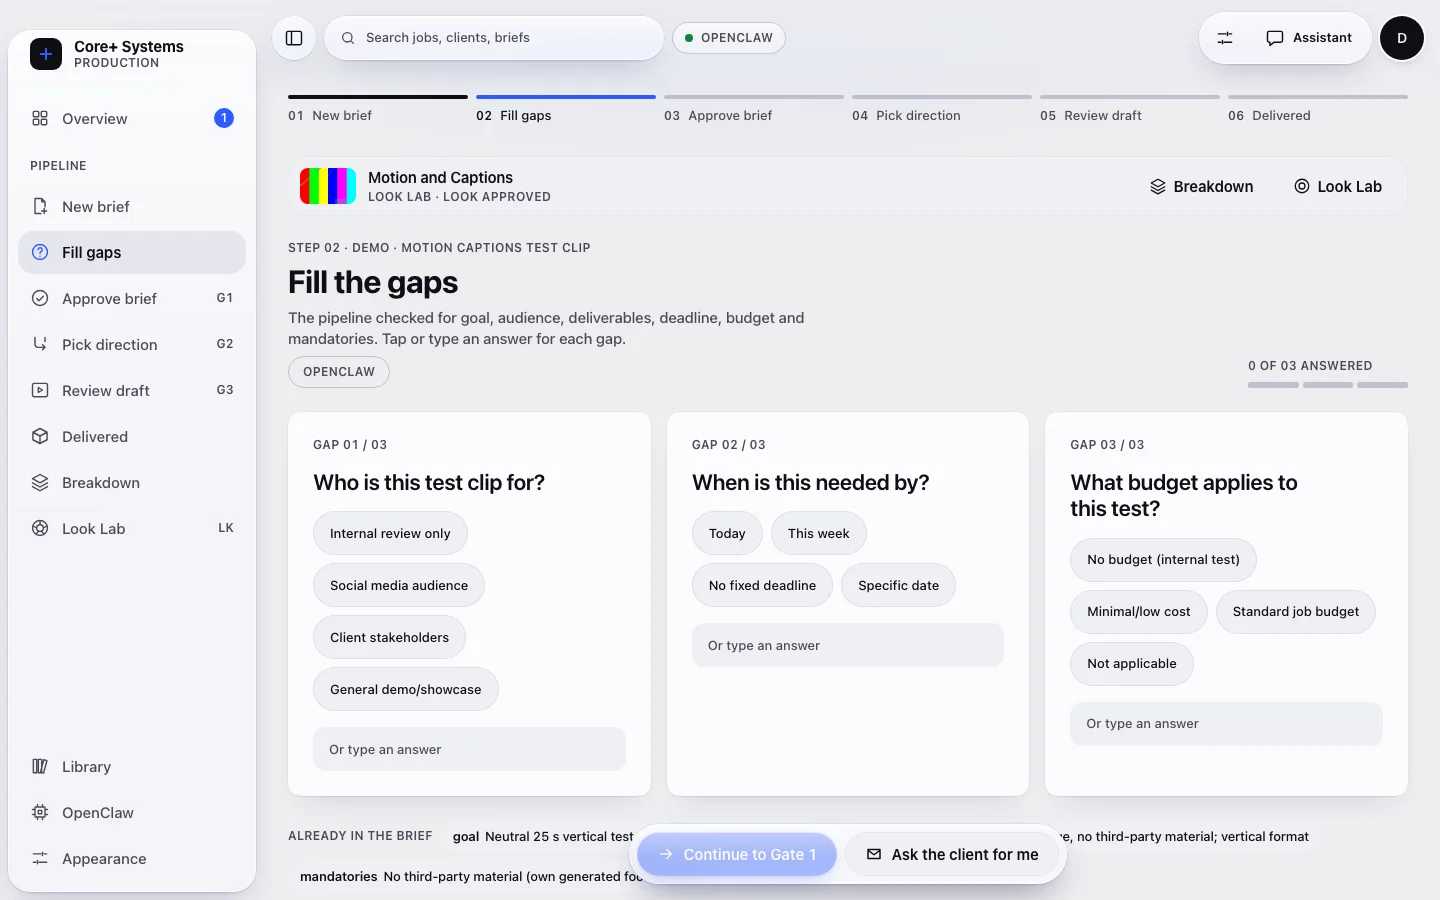Open Breakdown in sidebar
Screen dimensions: 1440x900
click(132, 482)
